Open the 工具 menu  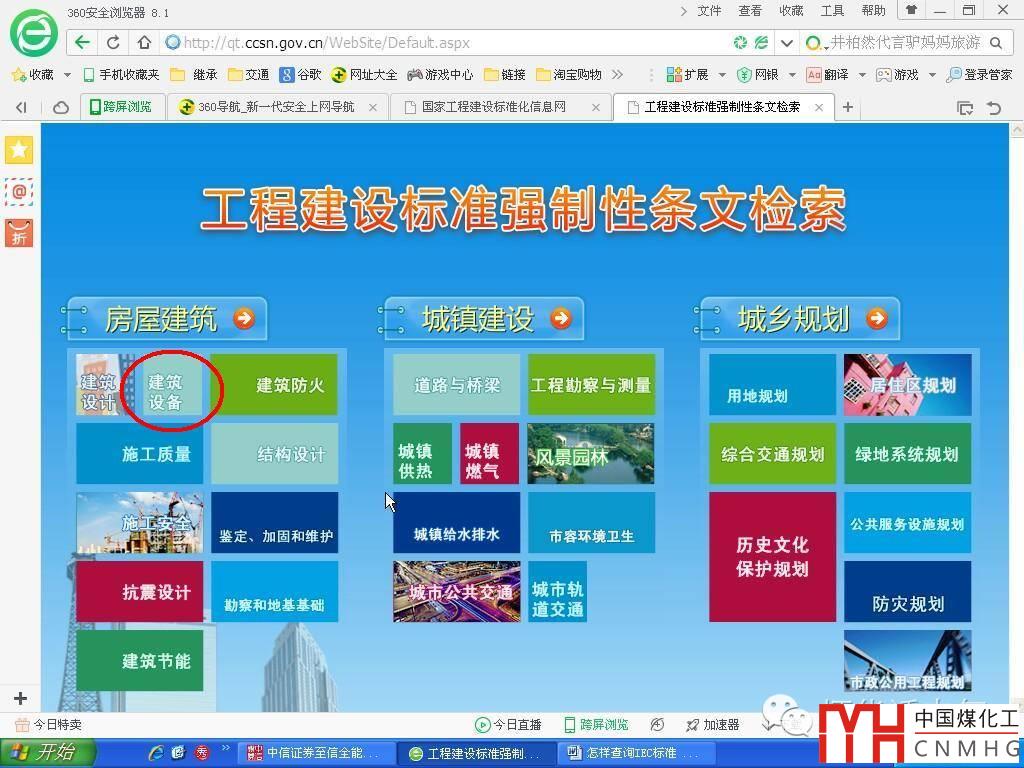coord(832,10)
